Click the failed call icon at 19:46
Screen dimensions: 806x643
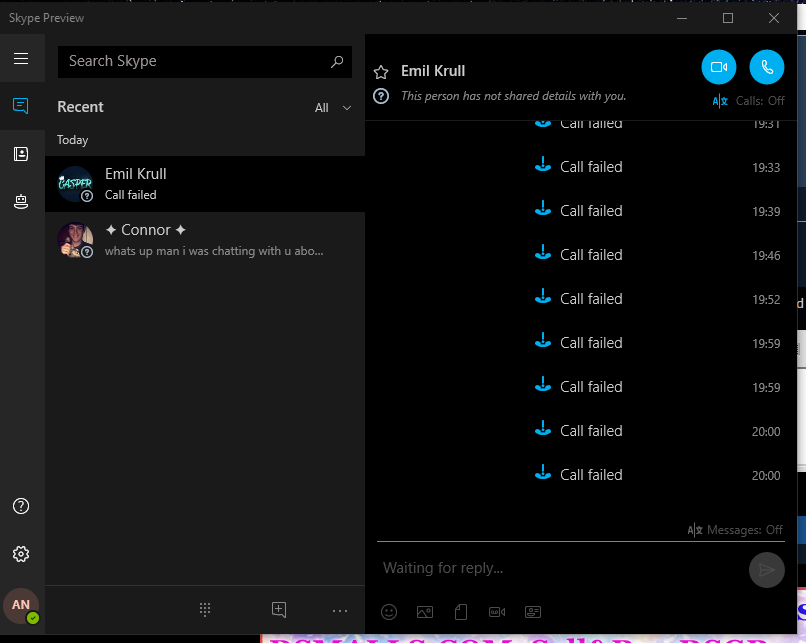pos(543,253)
